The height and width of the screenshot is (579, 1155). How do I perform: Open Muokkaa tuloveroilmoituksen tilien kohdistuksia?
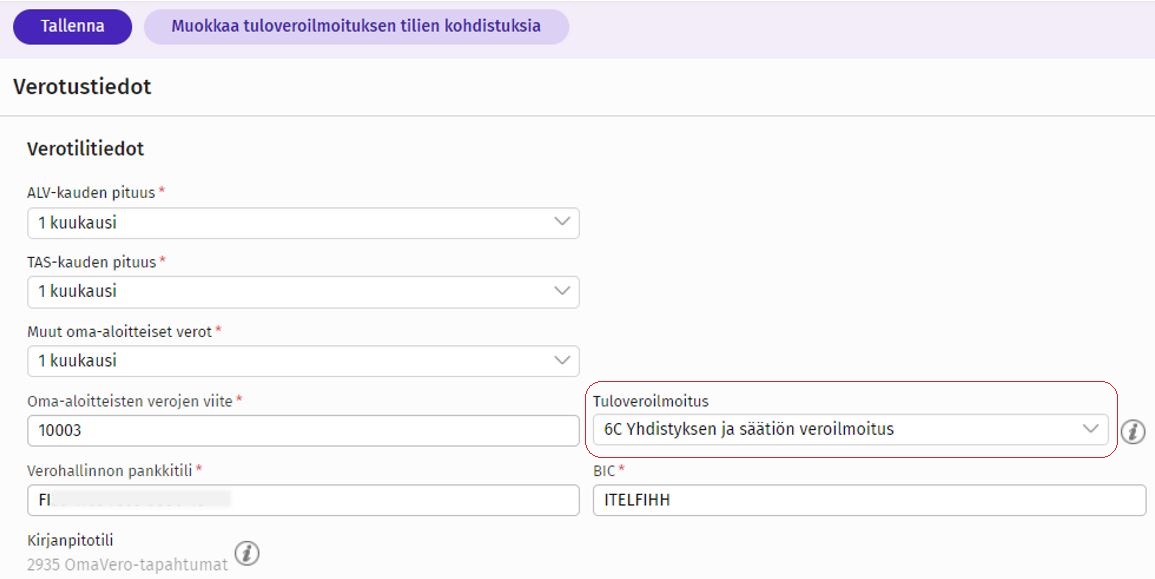pyautogui.click(x=356, y=27)
